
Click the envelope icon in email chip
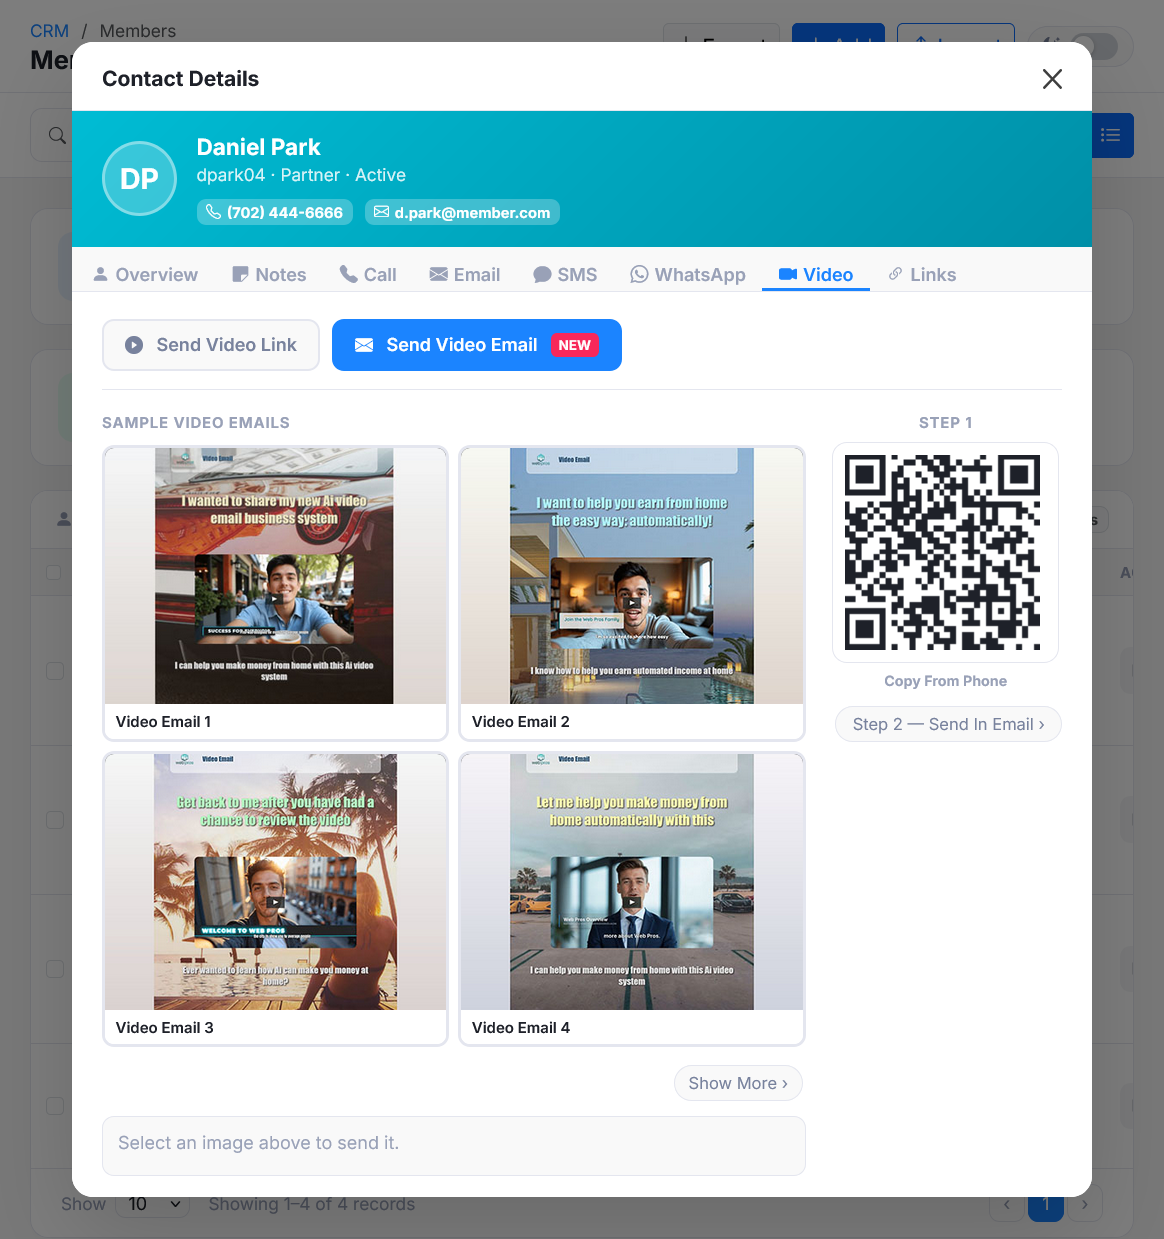click(381, 212)
